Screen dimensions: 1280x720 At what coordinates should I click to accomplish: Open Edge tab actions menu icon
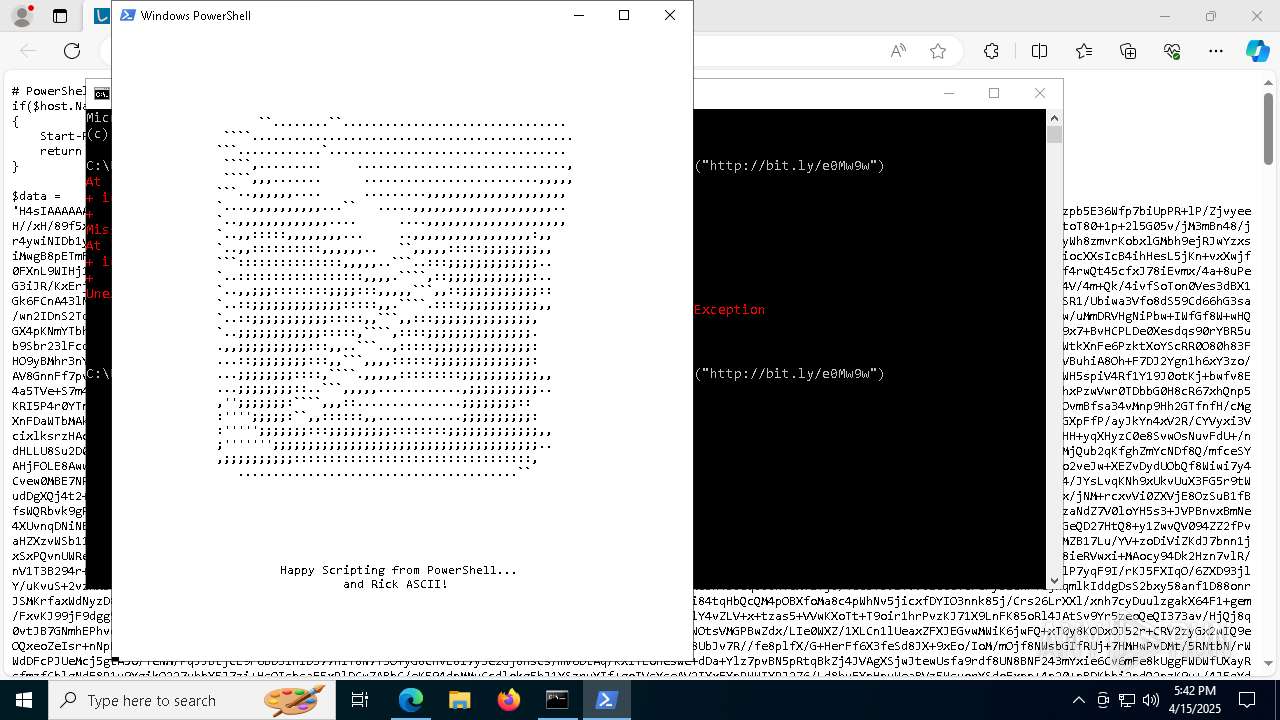(60, 16)
